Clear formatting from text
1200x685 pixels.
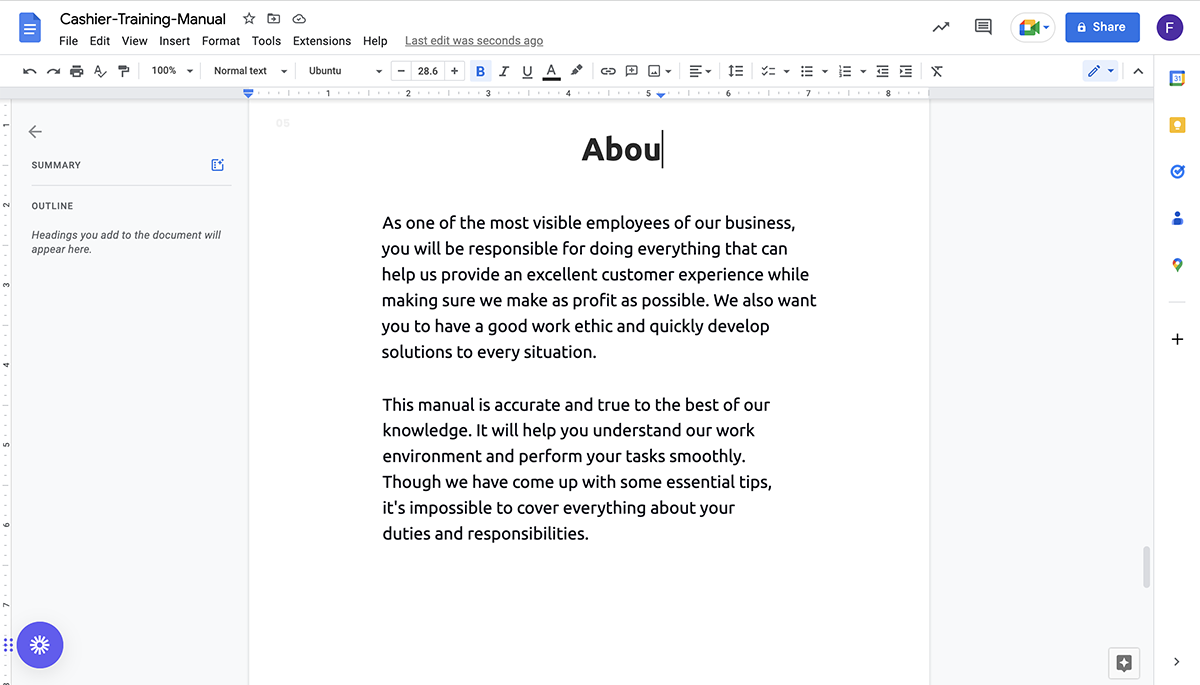[x=936, y=71]
